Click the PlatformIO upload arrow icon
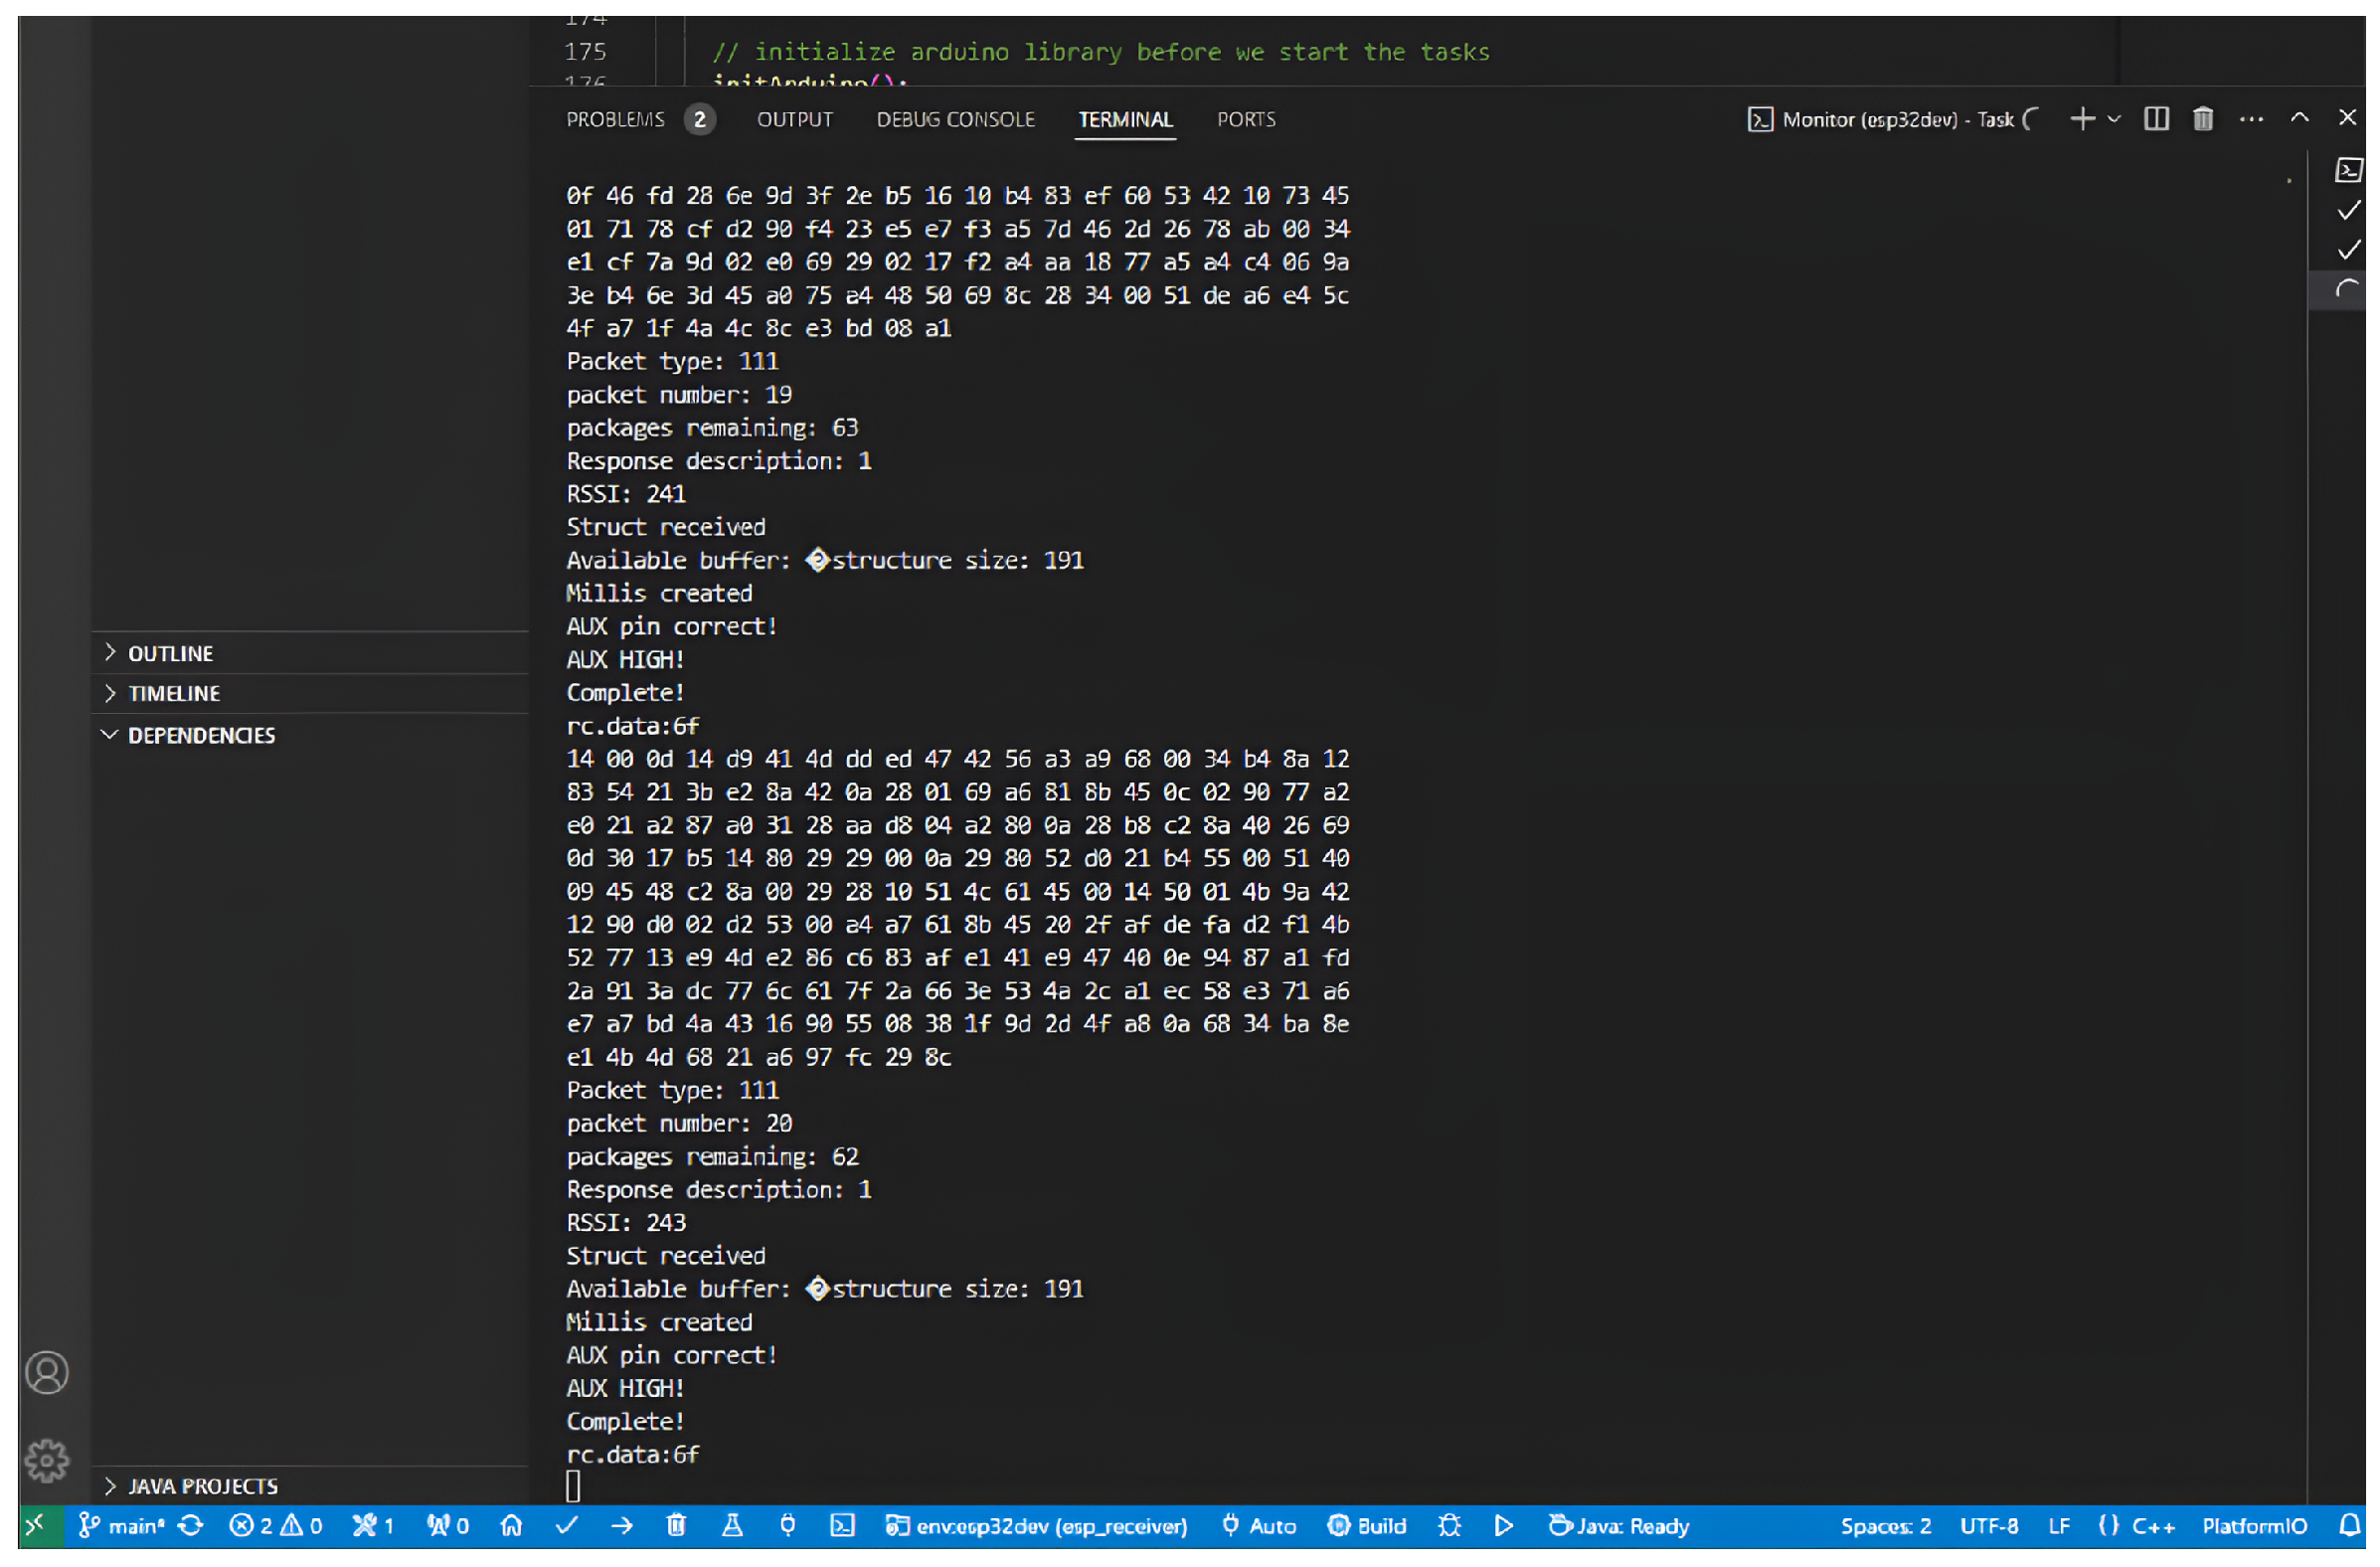Image resolution: width=2380 pixels, height=1567 pixels. point(622,1525)
